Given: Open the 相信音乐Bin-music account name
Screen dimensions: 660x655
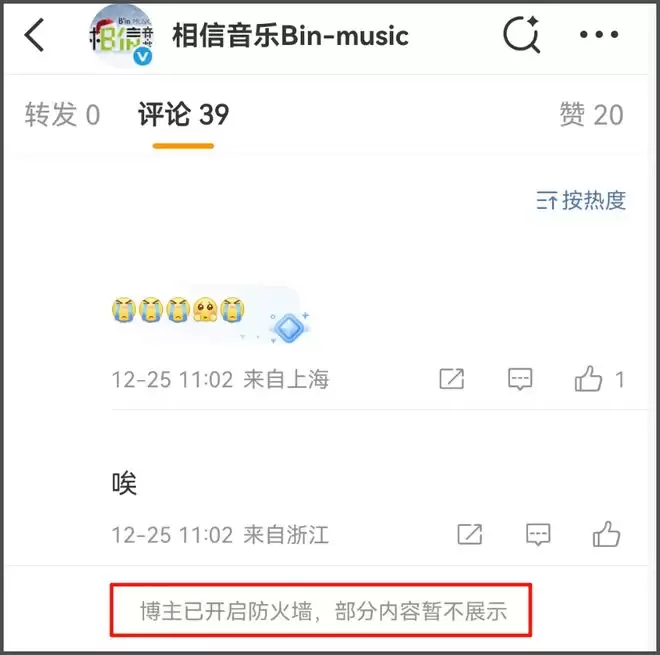Looking at the screenshot, I should pyautogui.click(x=290, y=36).
